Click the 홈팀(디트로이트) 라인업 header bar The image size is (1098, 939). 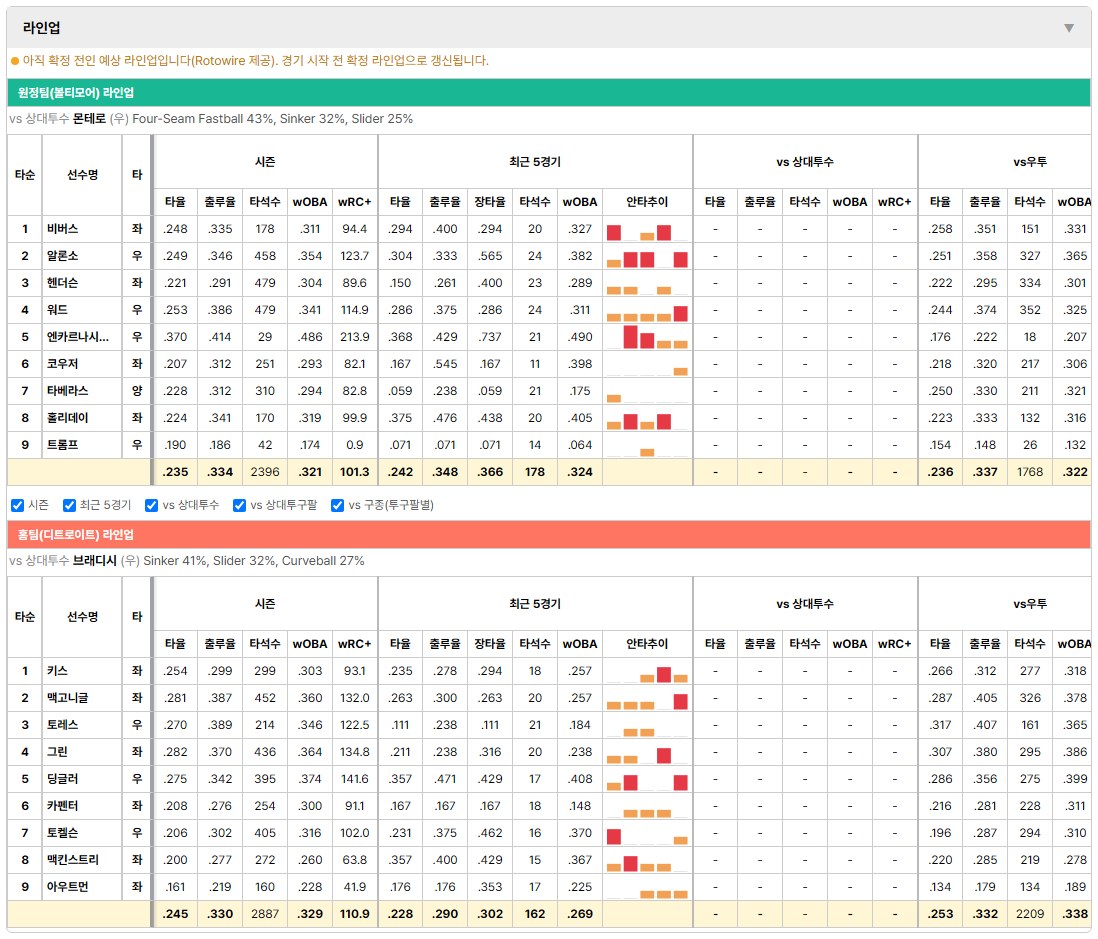tap(548, 534)
